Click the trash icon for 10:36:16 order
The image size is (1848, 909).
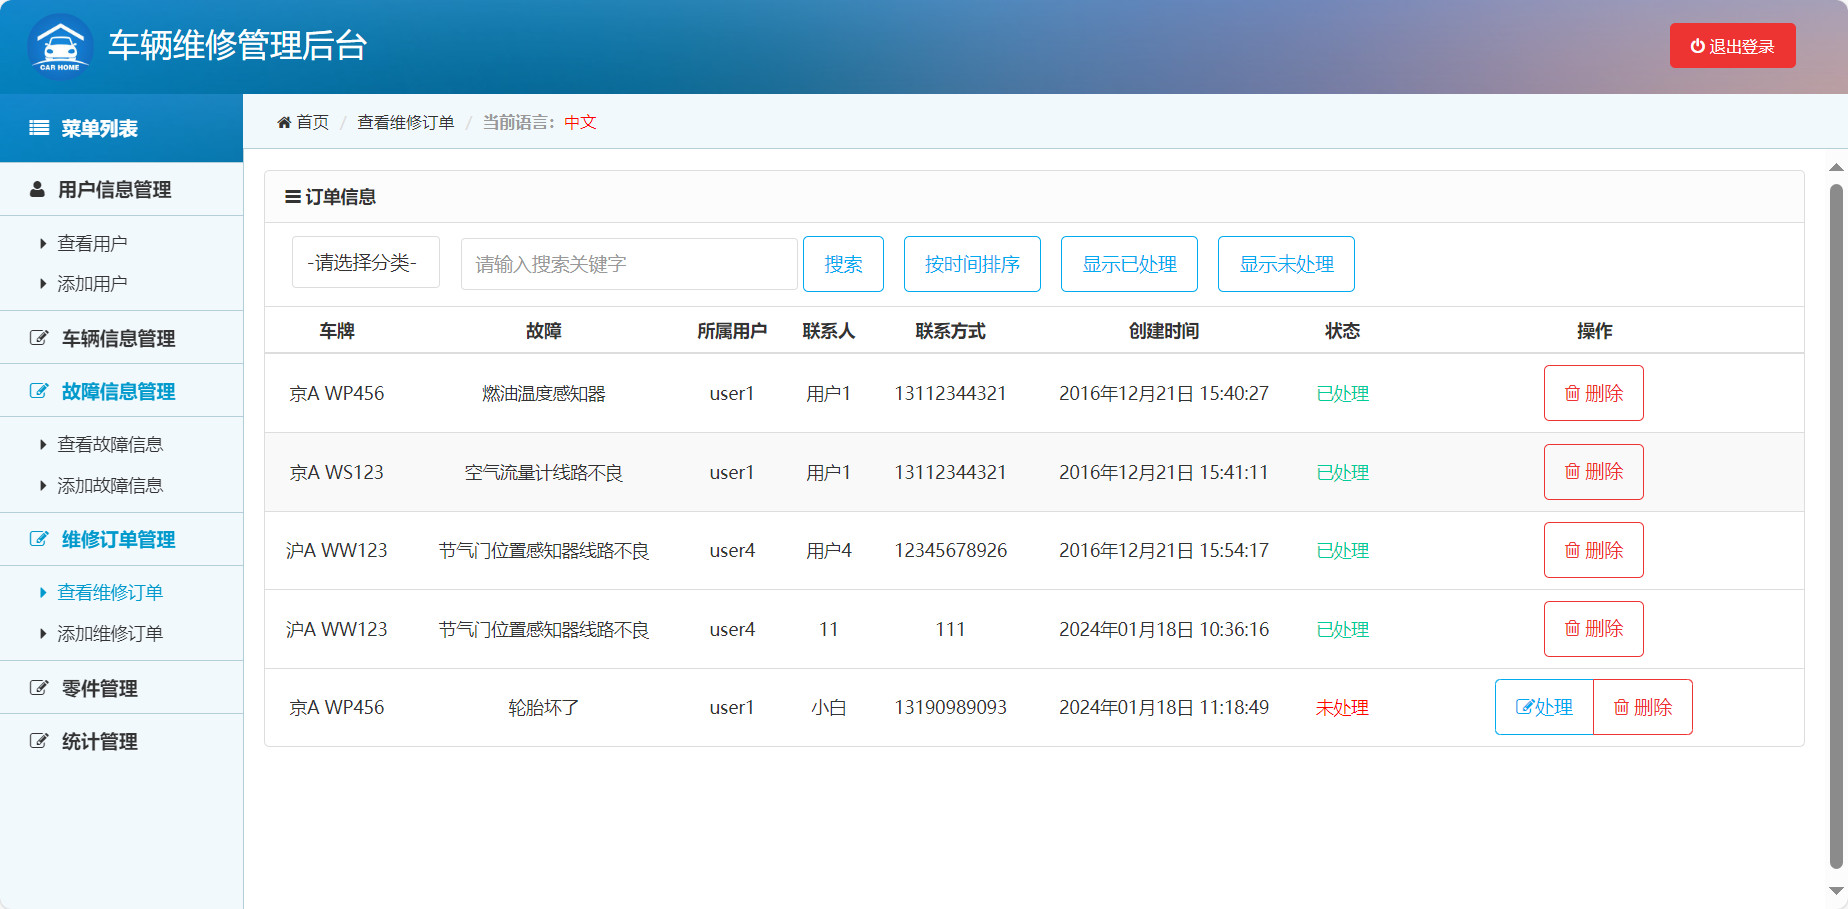[1572, 628]
